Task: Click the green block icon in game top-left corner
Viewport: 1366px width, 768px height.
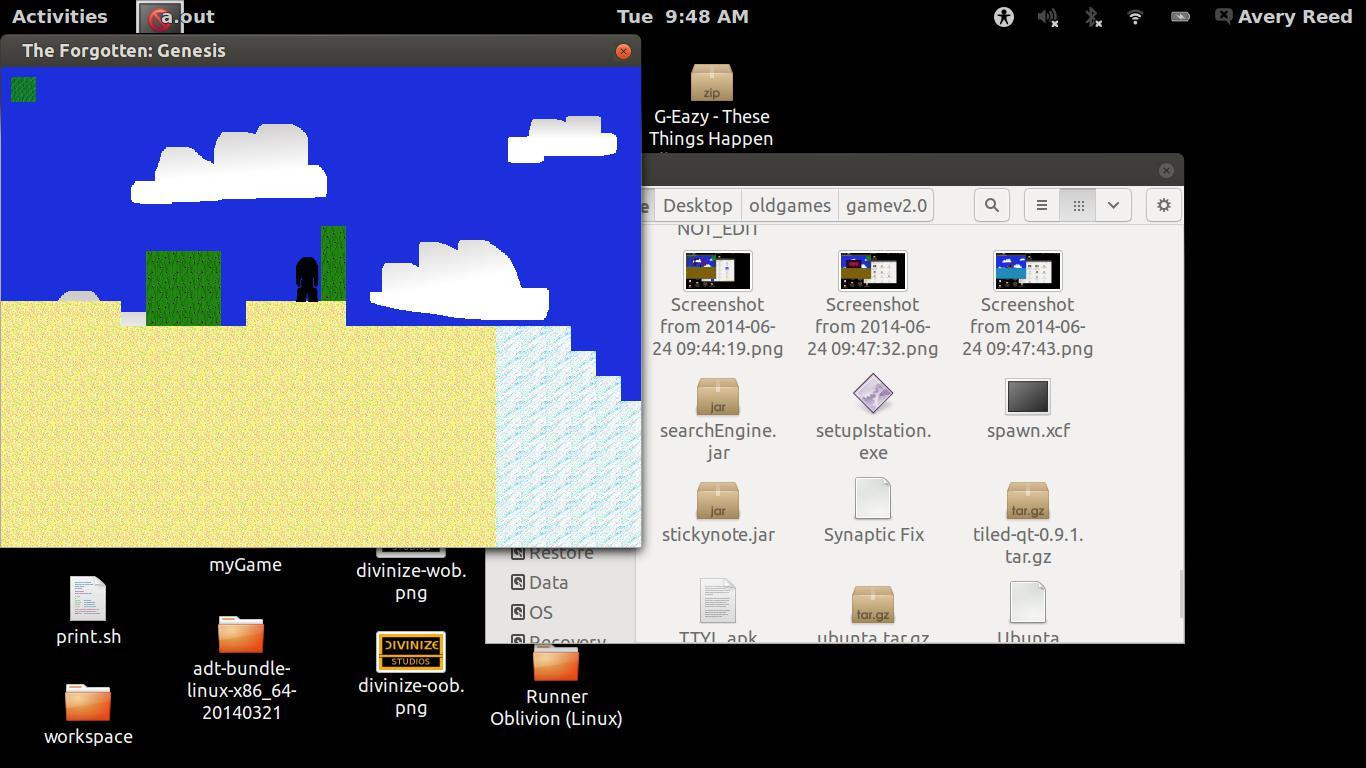Action: coord(23,89)
